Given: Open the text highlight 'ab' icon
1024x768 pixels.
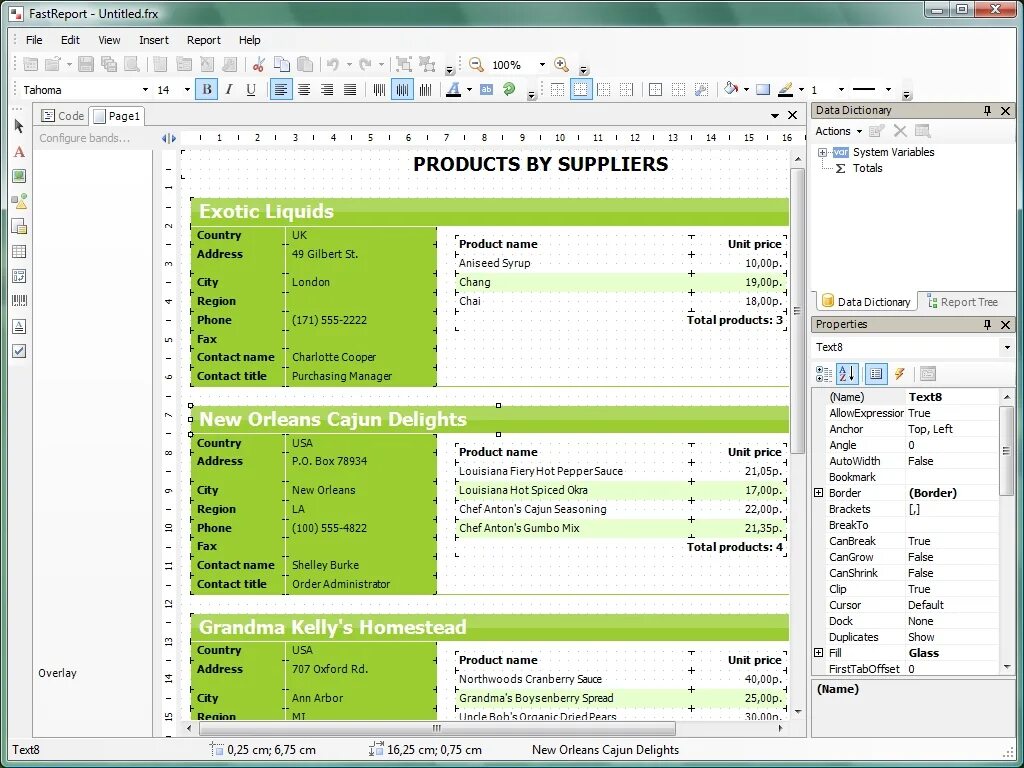Looking at the screenshot, I should [486, 89].
